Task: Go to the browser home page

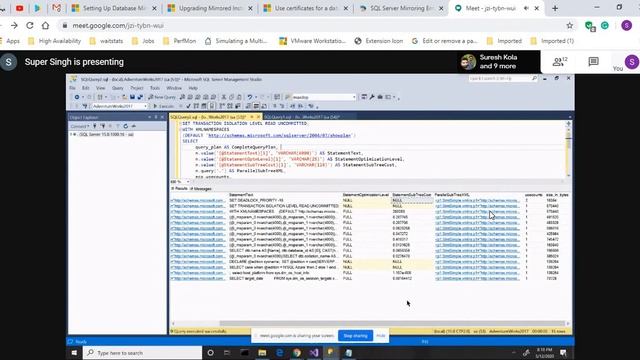Action: click(45, 25)
